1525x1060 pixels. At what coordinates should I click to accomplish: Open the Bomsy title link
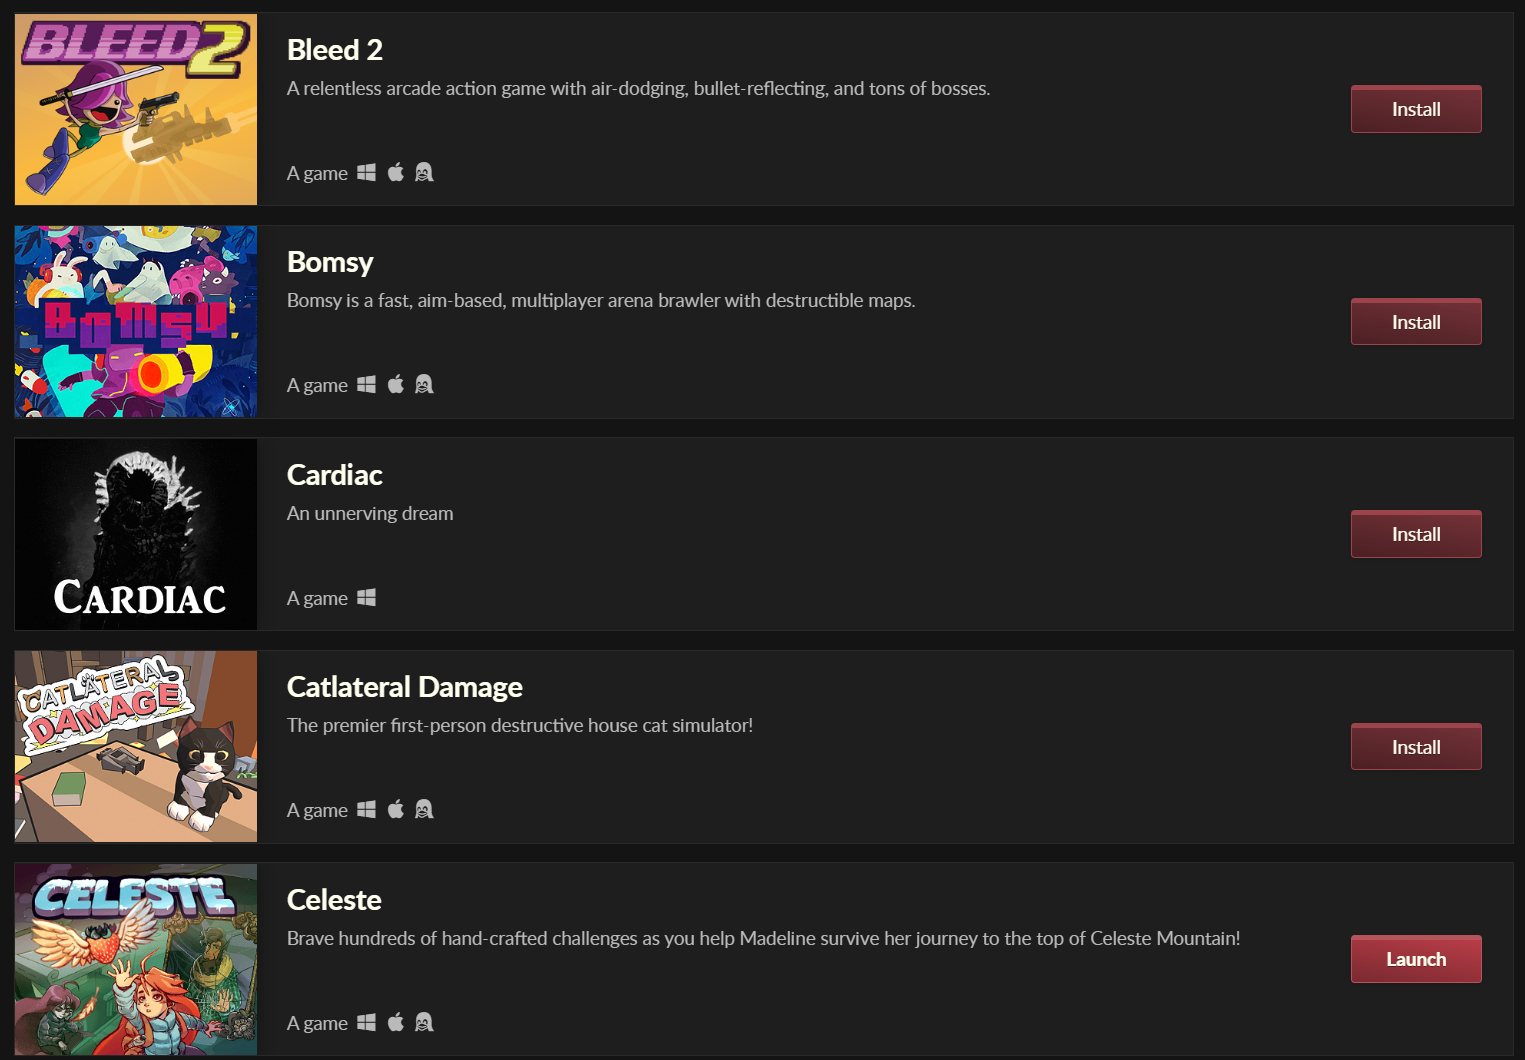330,262
